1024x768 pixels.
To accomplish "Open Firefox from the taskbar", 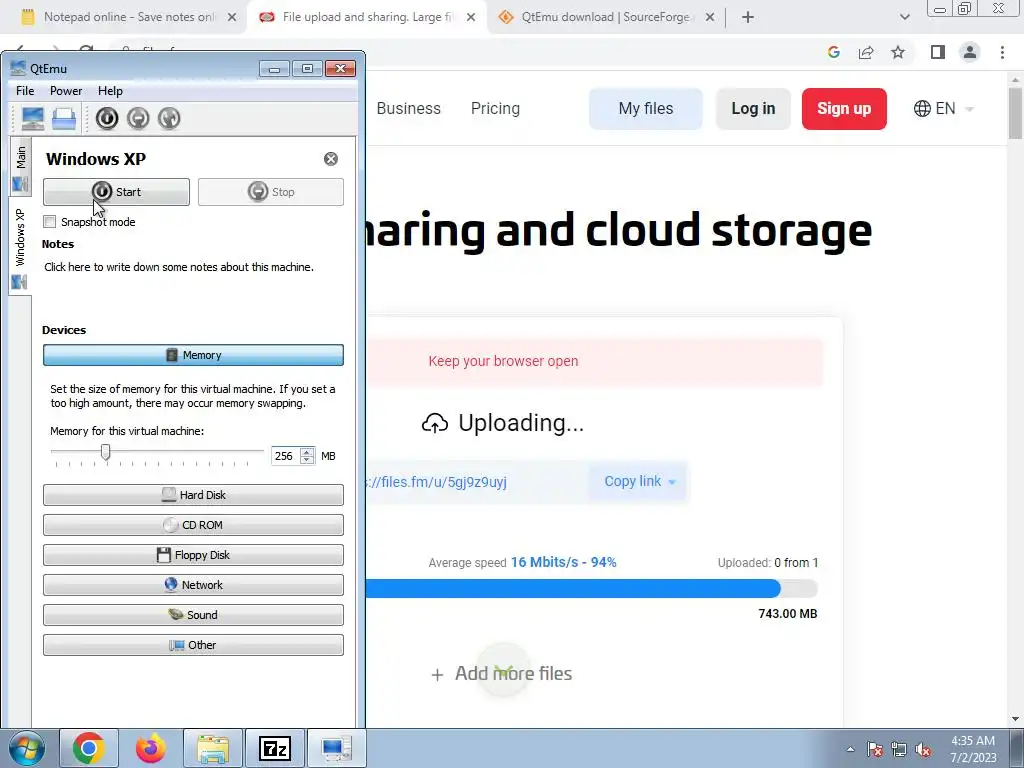I will [x=151, y=748].
